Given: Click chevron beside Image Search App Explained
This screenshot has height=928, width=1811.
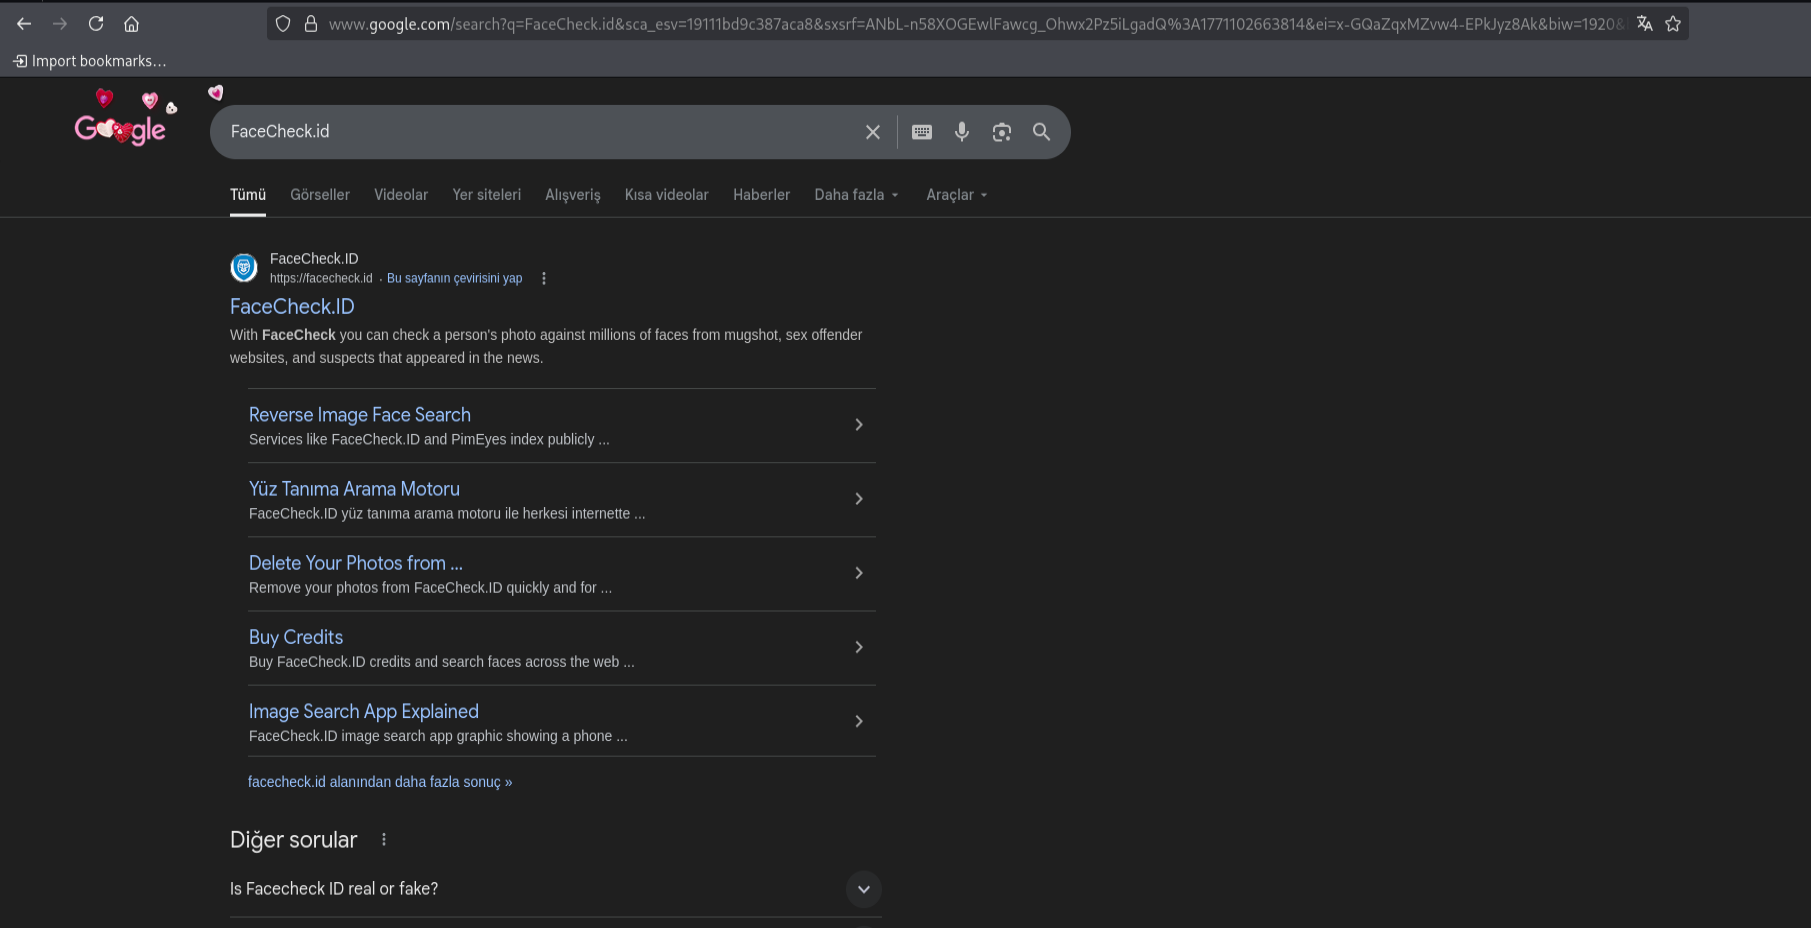Looking at the screenshot, I should point(859,721).
